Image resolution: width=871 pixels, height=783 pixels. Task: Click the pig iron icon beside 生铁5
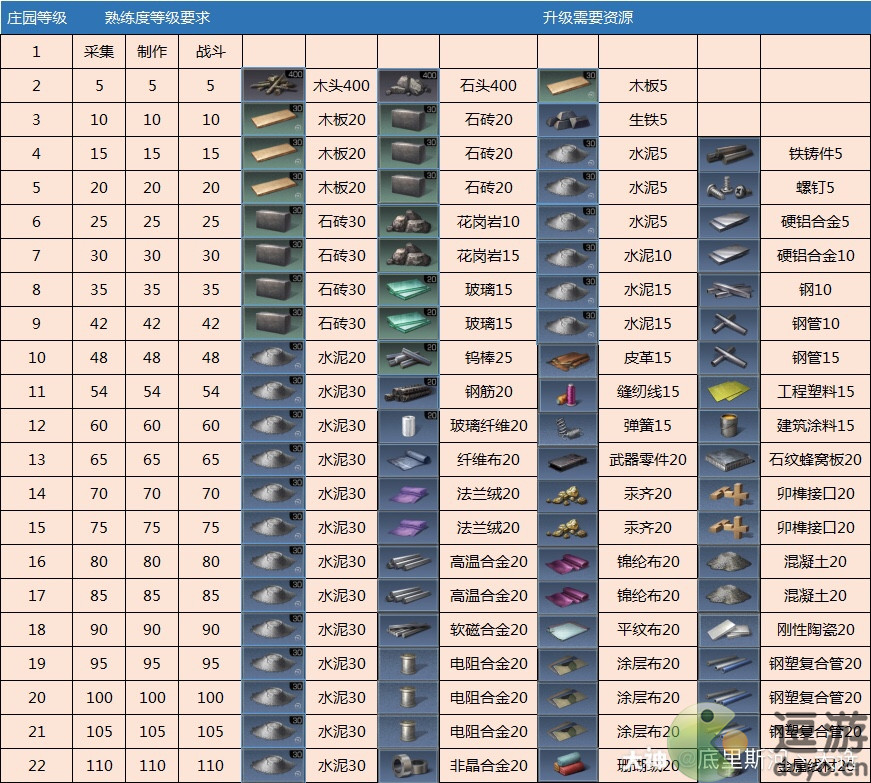click(568, 119)
